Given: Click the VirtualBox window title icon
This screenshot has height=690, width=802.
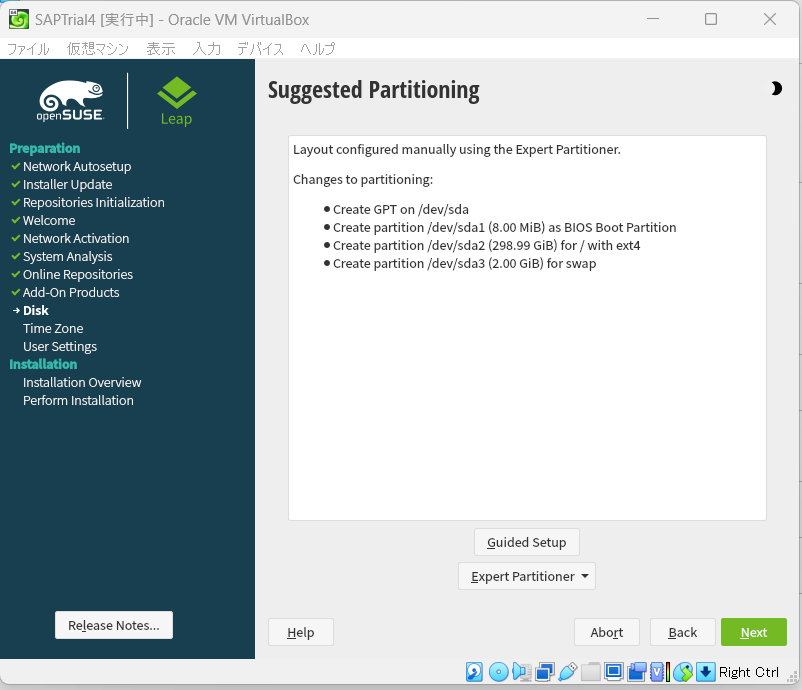Looking at the screenshot, I should point(19,19).
